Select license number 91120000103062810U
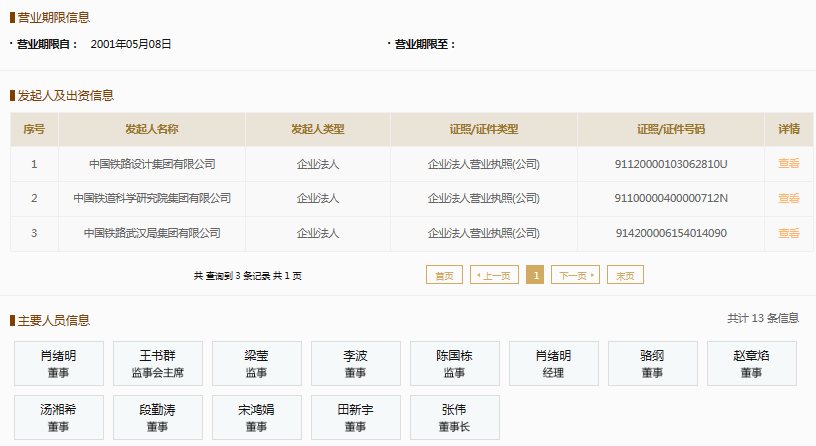 pos(671,164)
